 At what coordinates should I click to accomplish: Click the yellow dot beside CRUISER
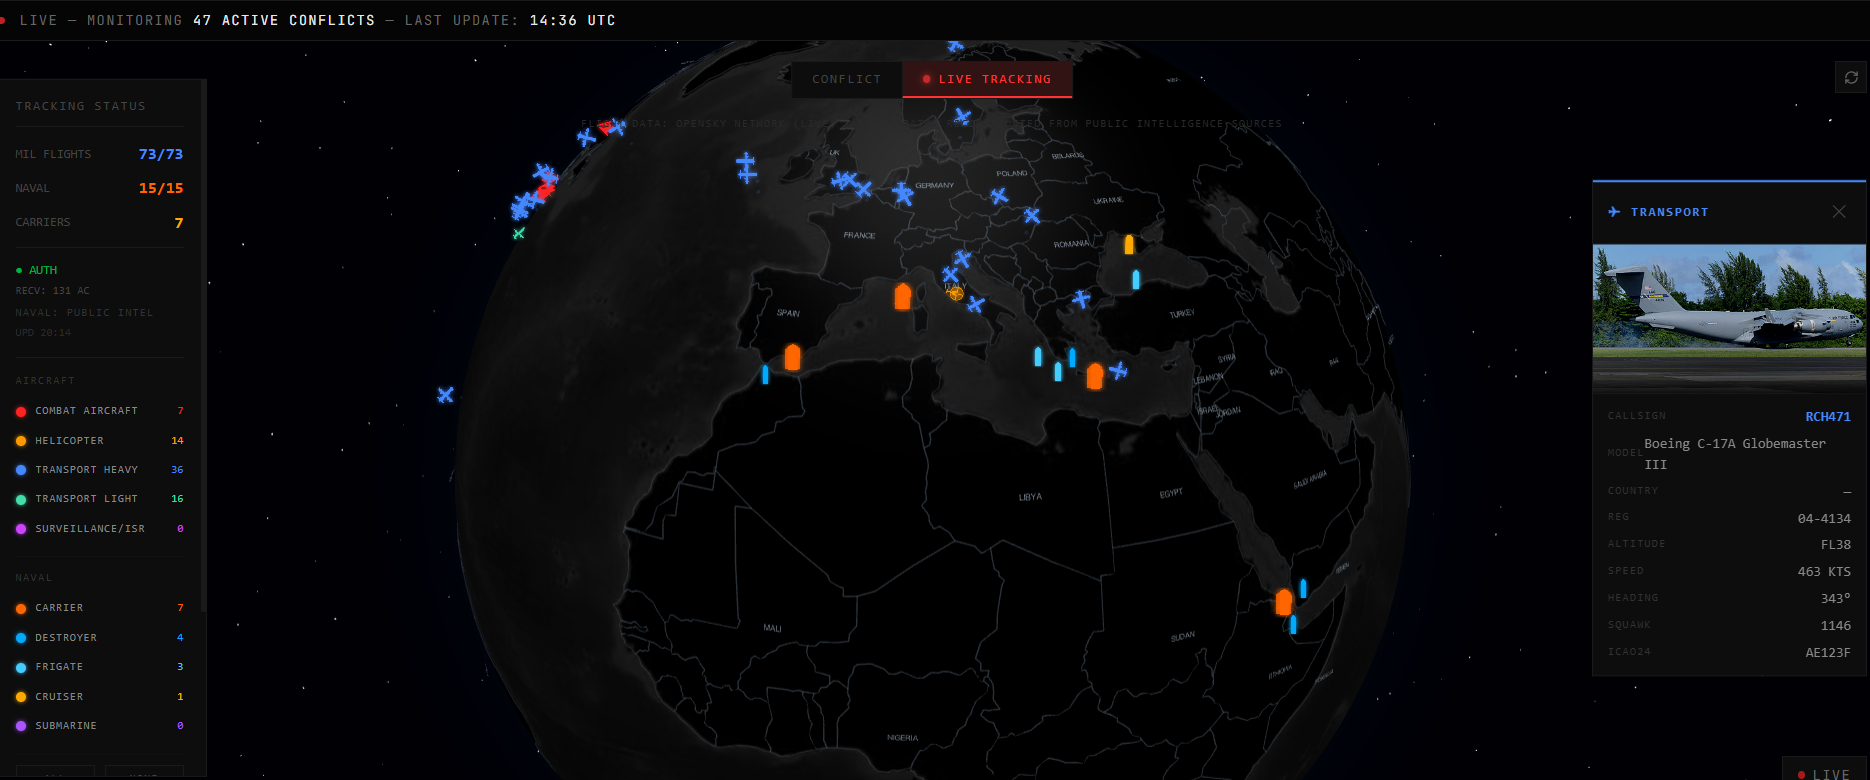point(21,697)
